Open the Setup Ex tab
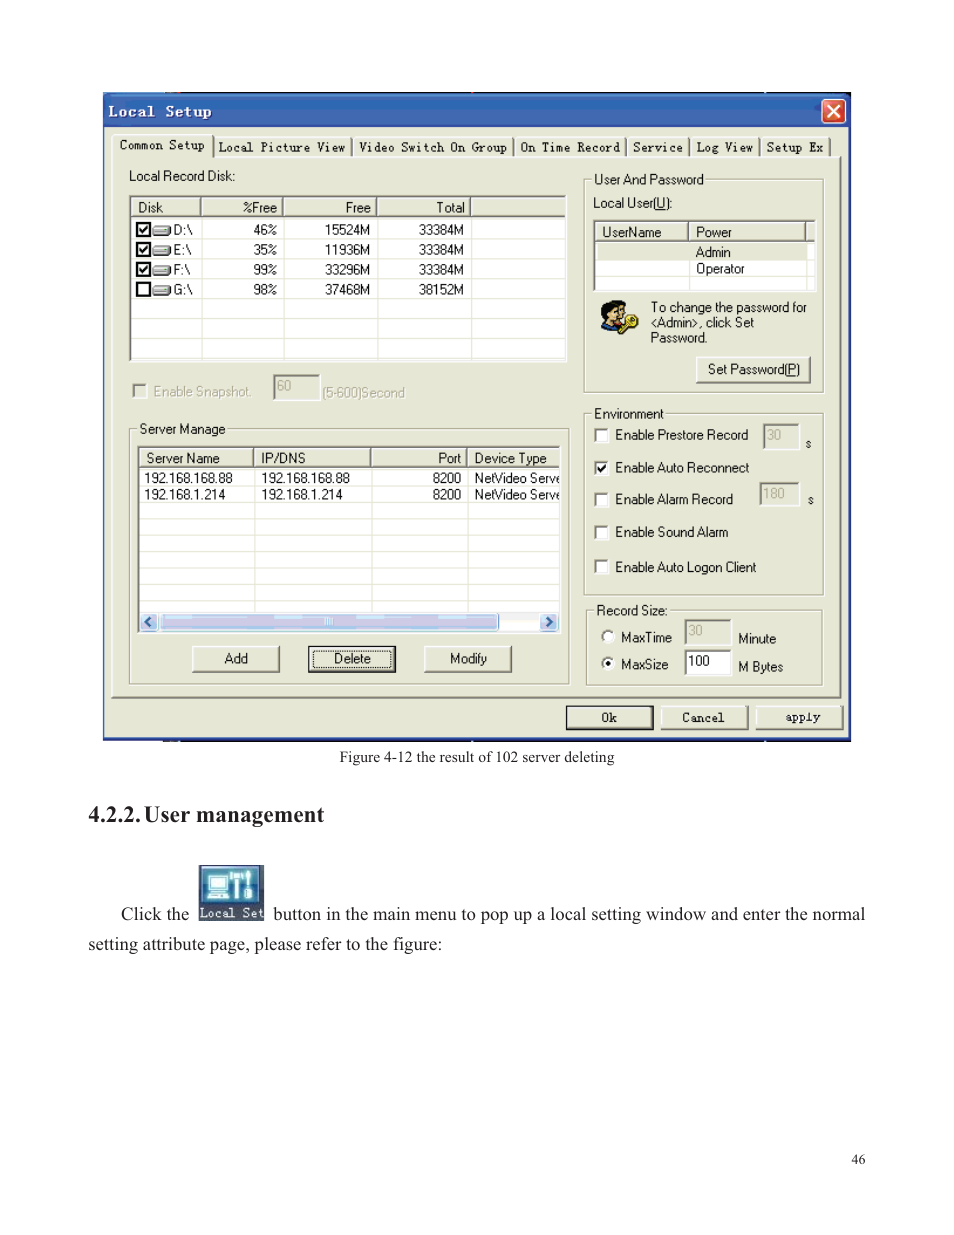954x1235 pixels. point(795,147)
